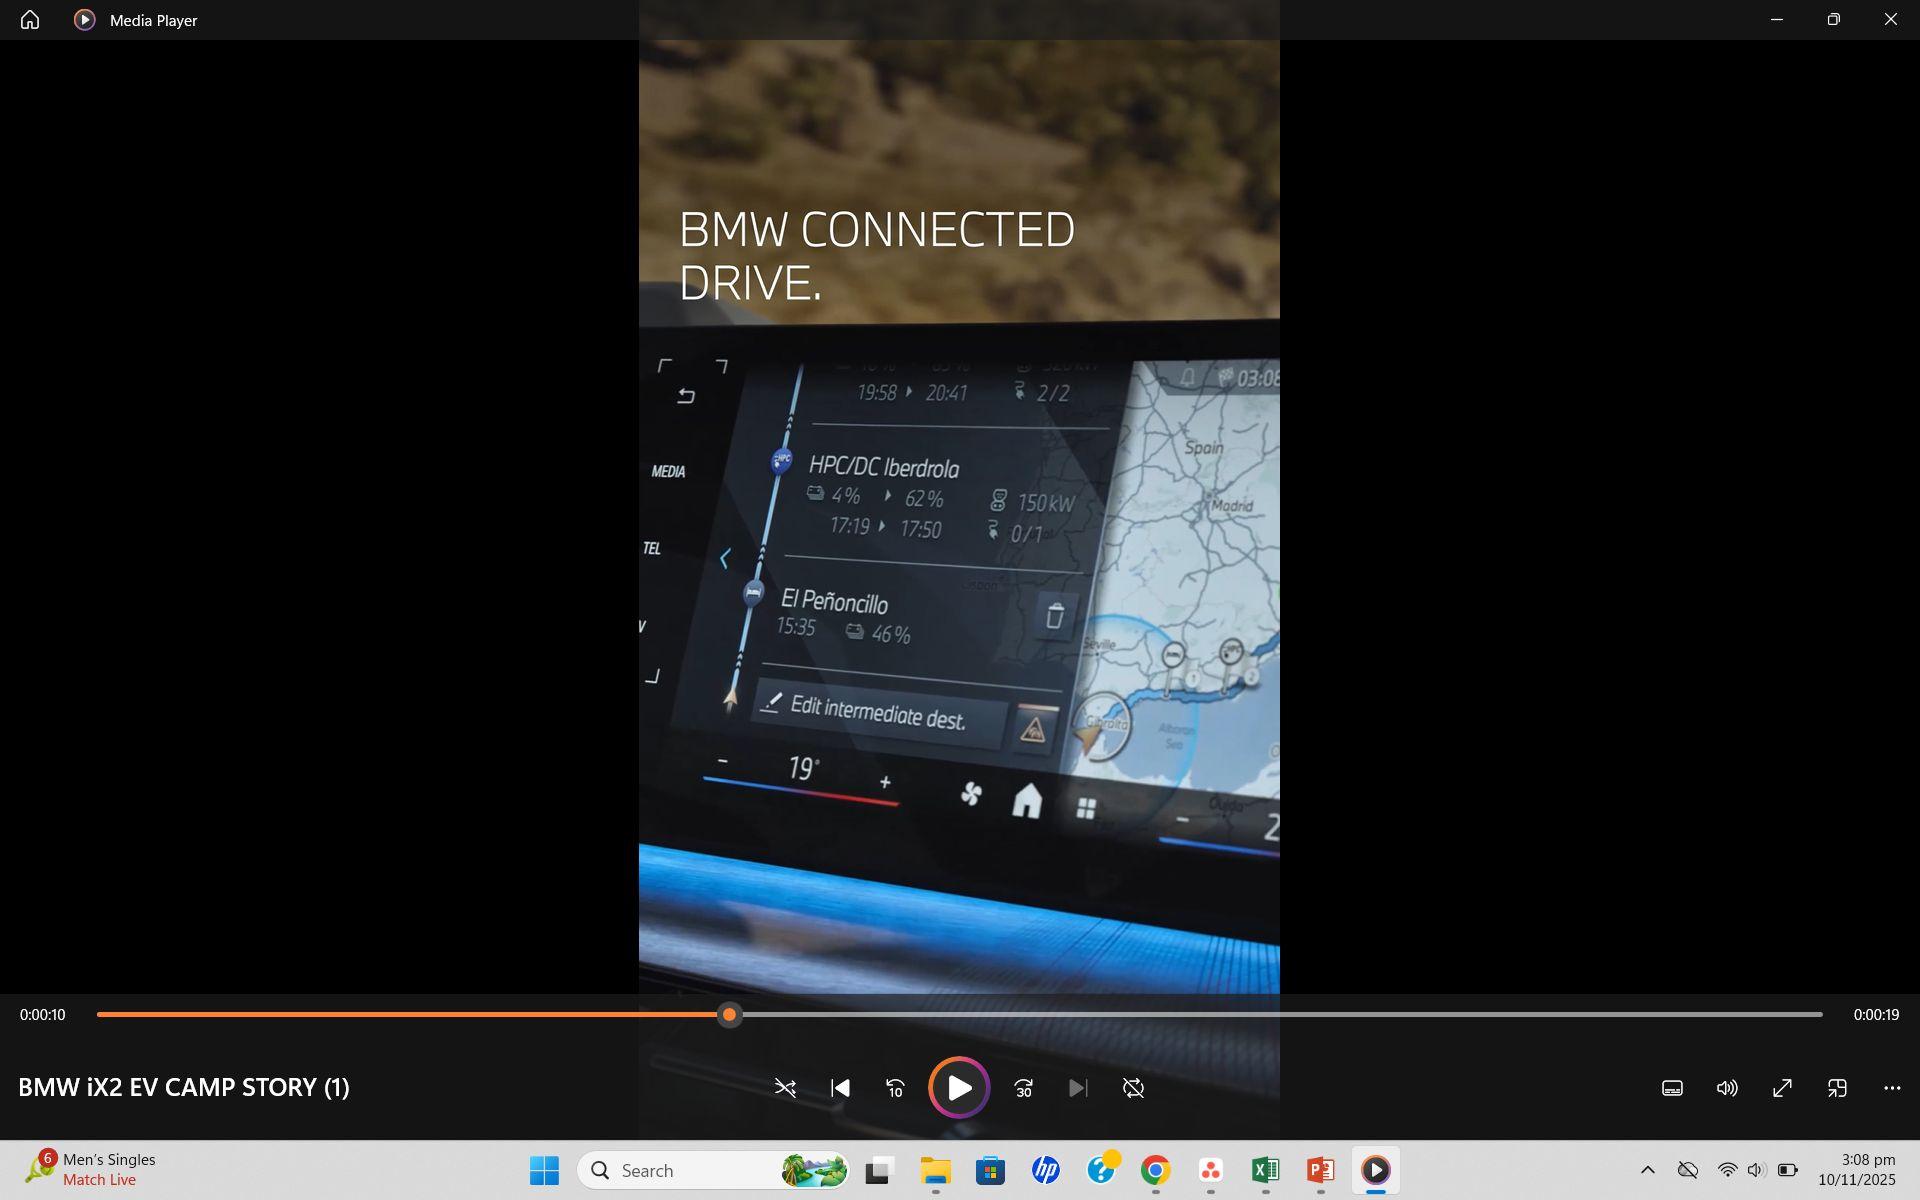The width and height of the screenshot is (1920, 1200).
Task: Click the Home icon in Media Player
Action: (x=30, y=20)
